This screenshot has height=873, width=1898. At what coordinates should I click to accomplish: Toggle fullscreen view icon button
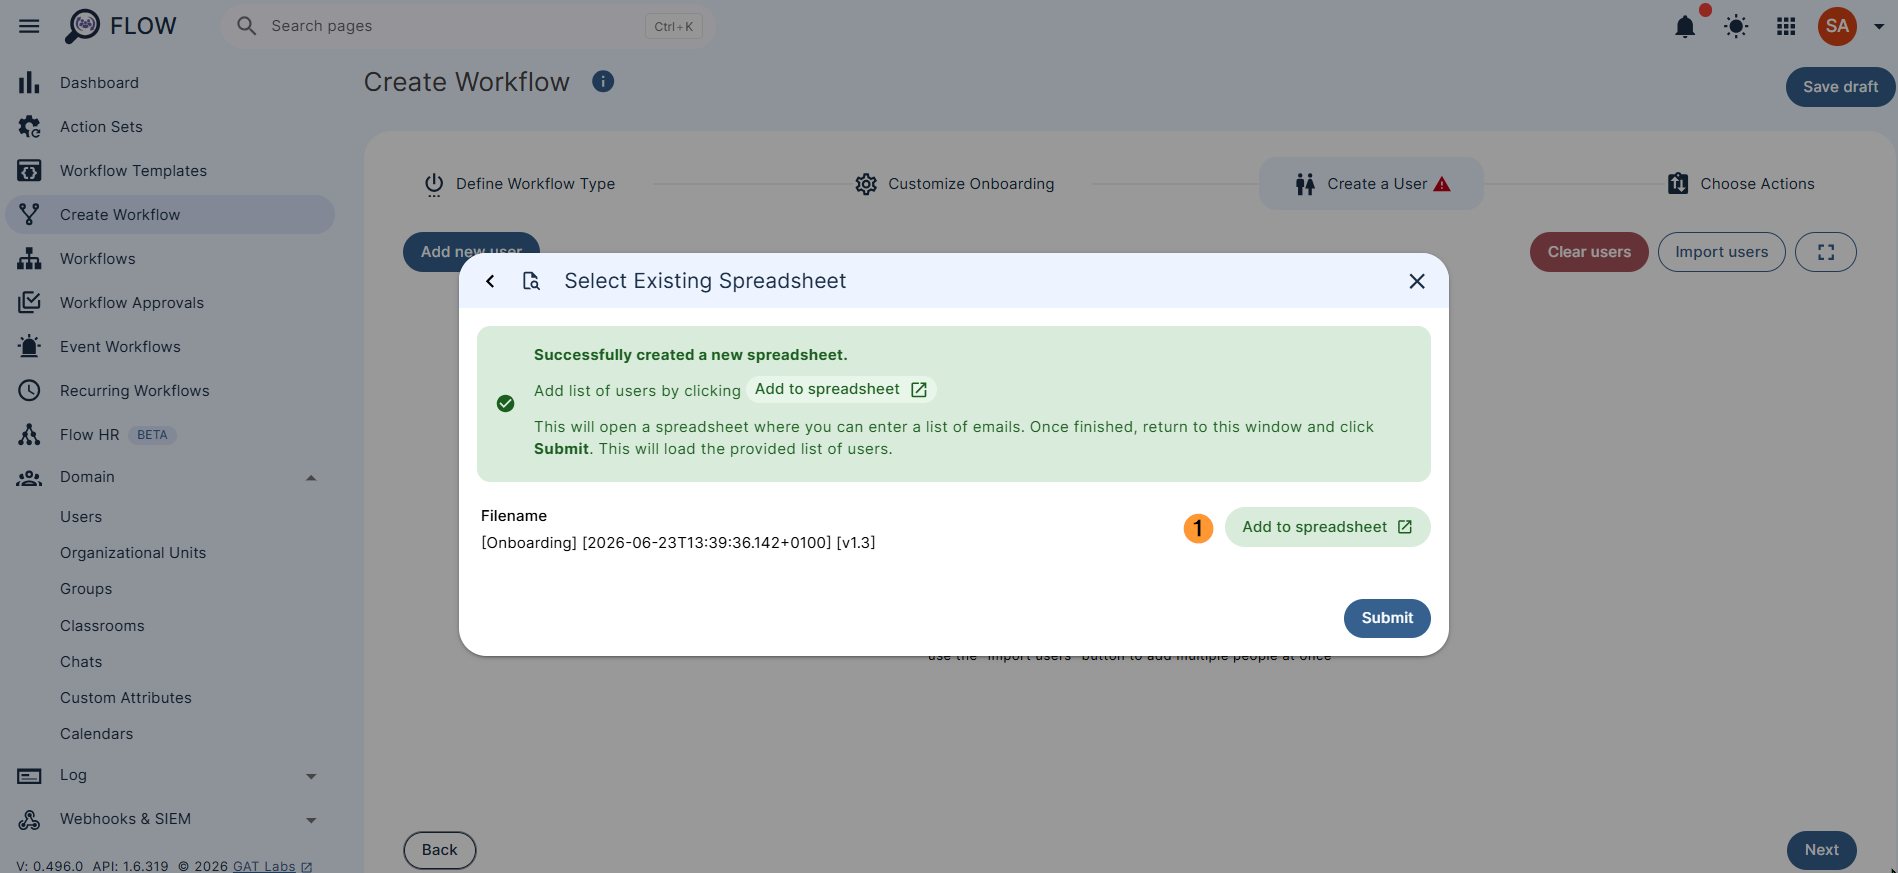point(1826,252)
